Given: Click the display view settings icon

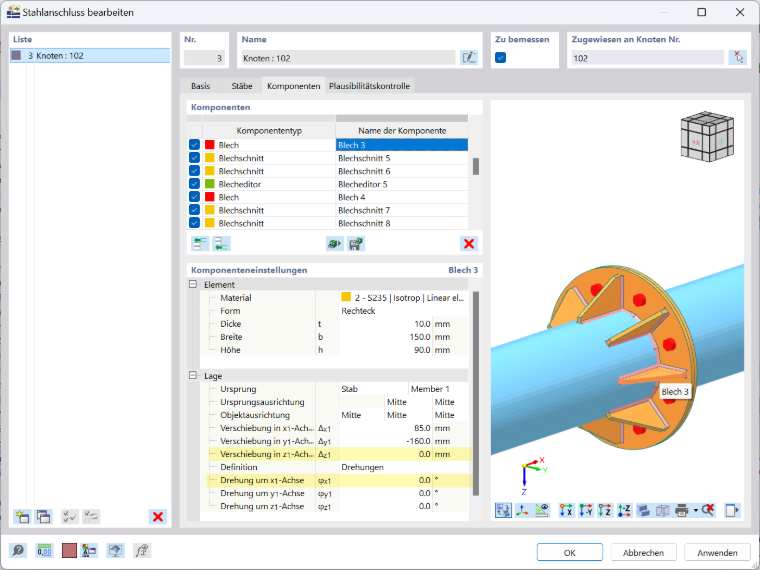Looking at the screenshot, I should [115, 550].
